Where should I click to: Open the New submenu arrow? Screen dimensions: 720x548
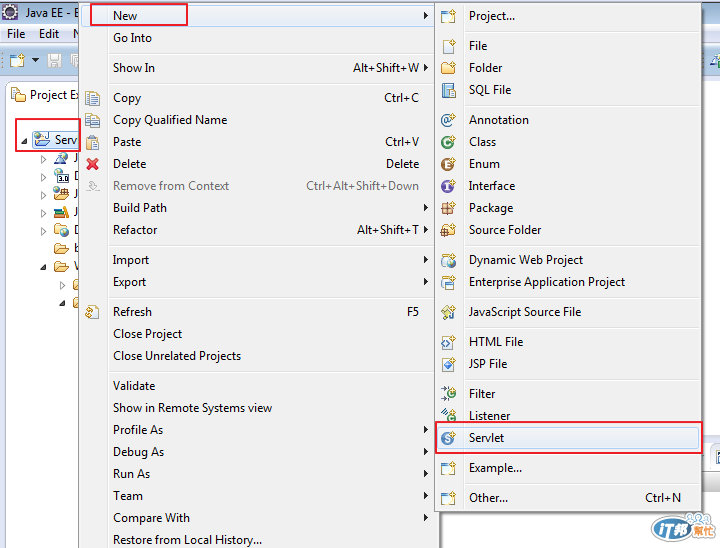(426, 16)
